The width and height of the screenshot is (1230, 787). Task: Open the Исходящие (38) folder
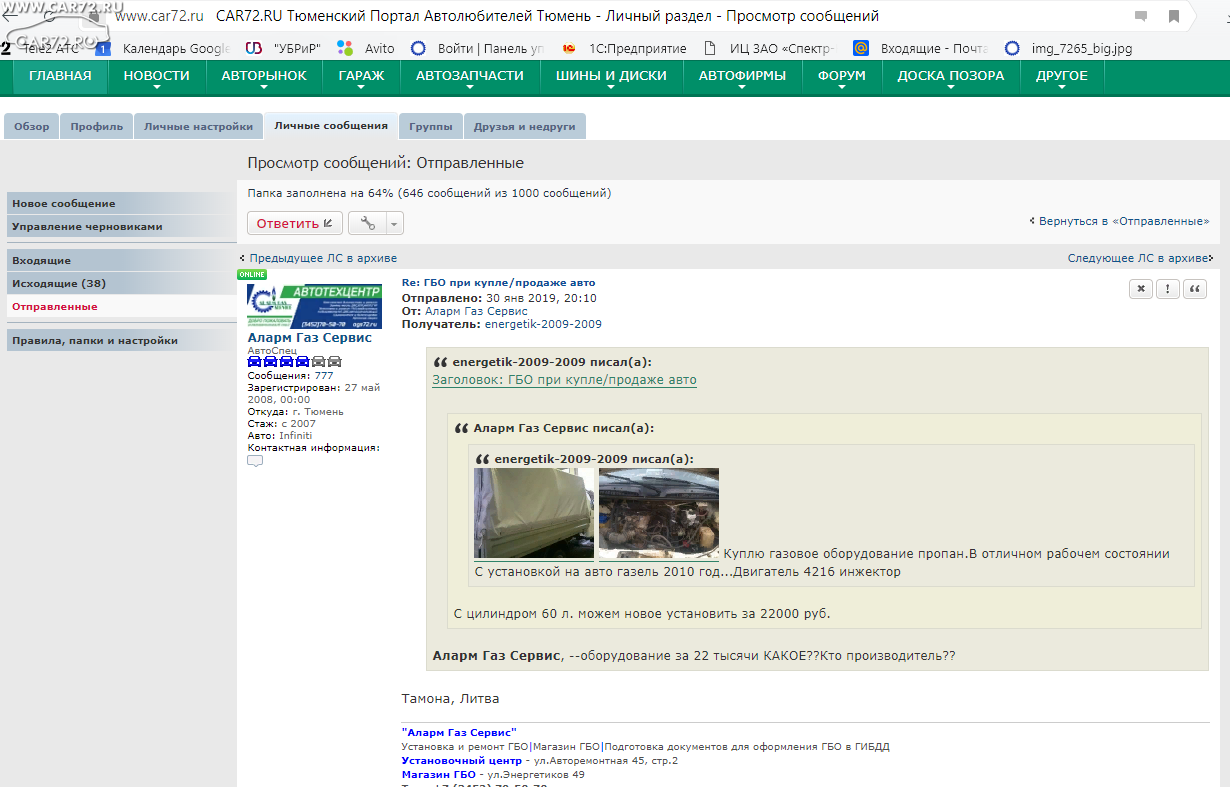121,283
